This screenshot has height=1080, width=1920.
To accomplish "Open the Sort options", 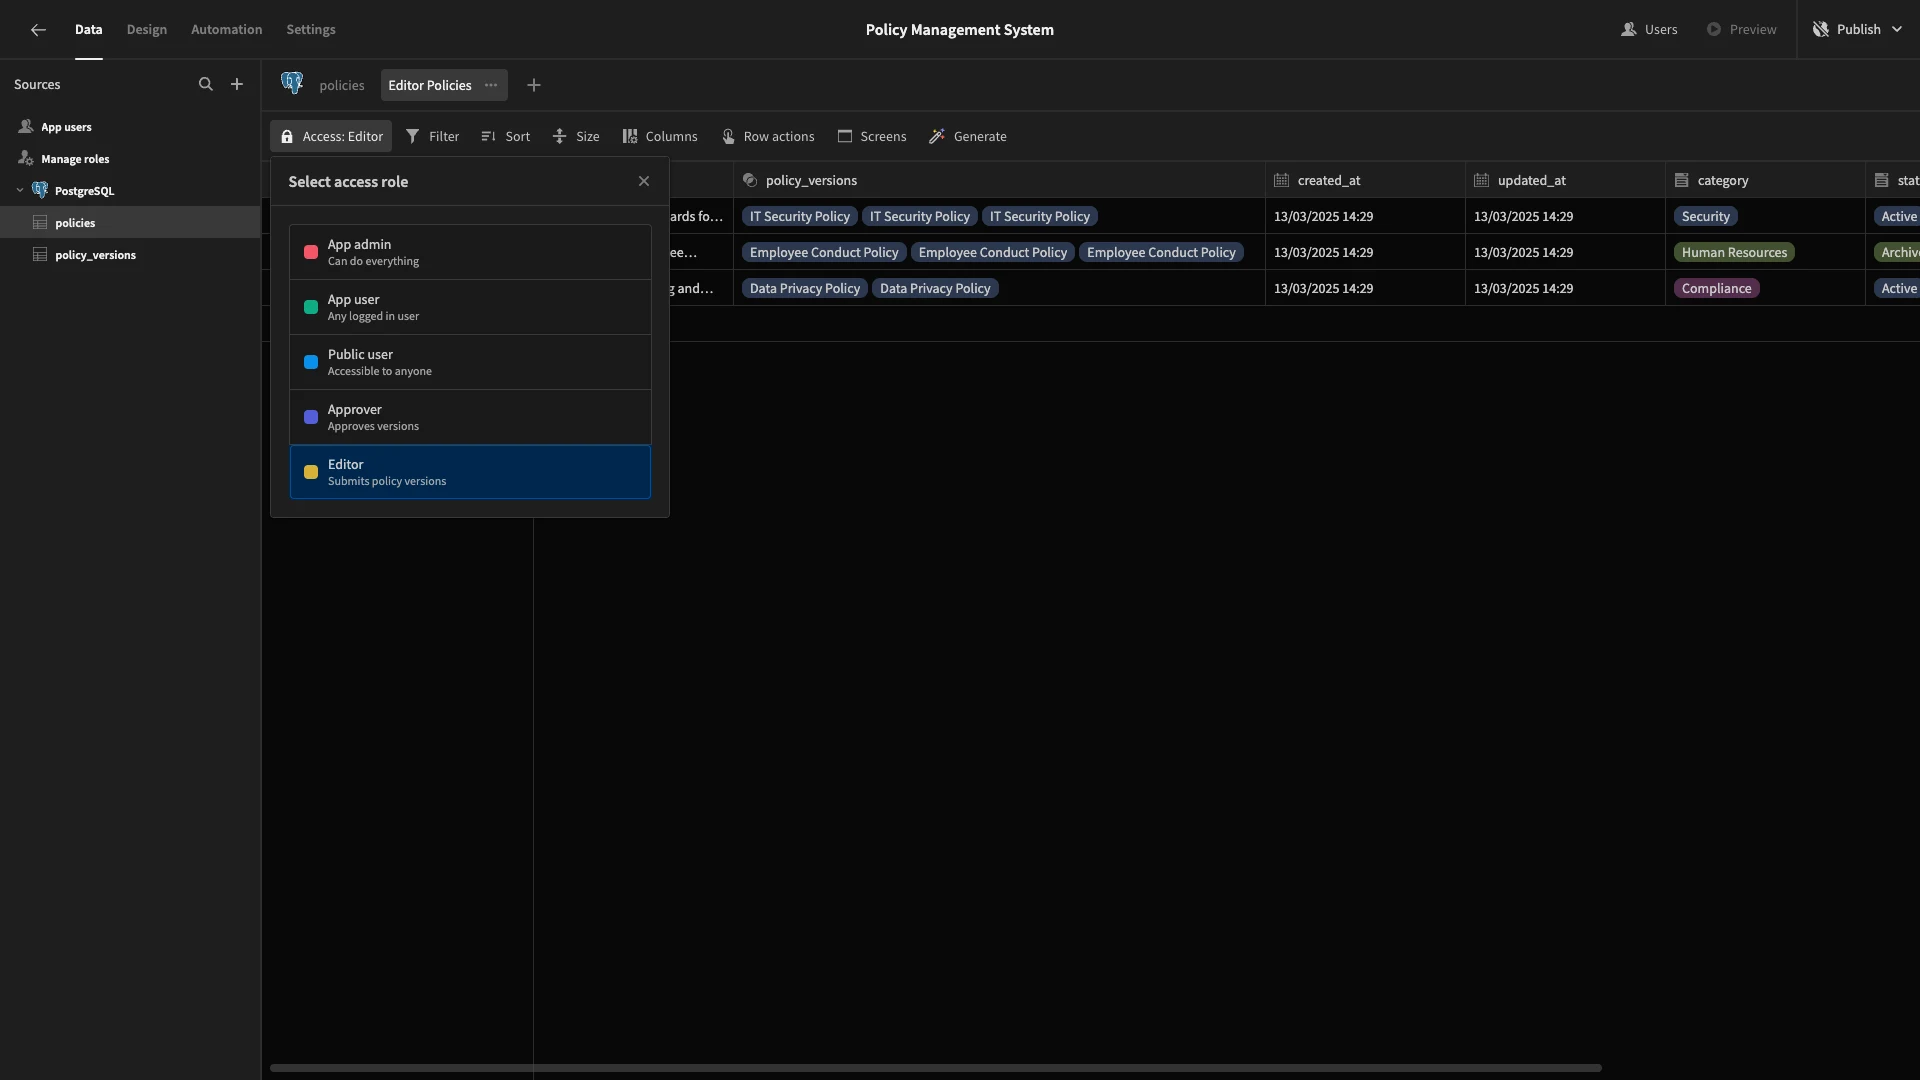I will (x=506, y=137).
